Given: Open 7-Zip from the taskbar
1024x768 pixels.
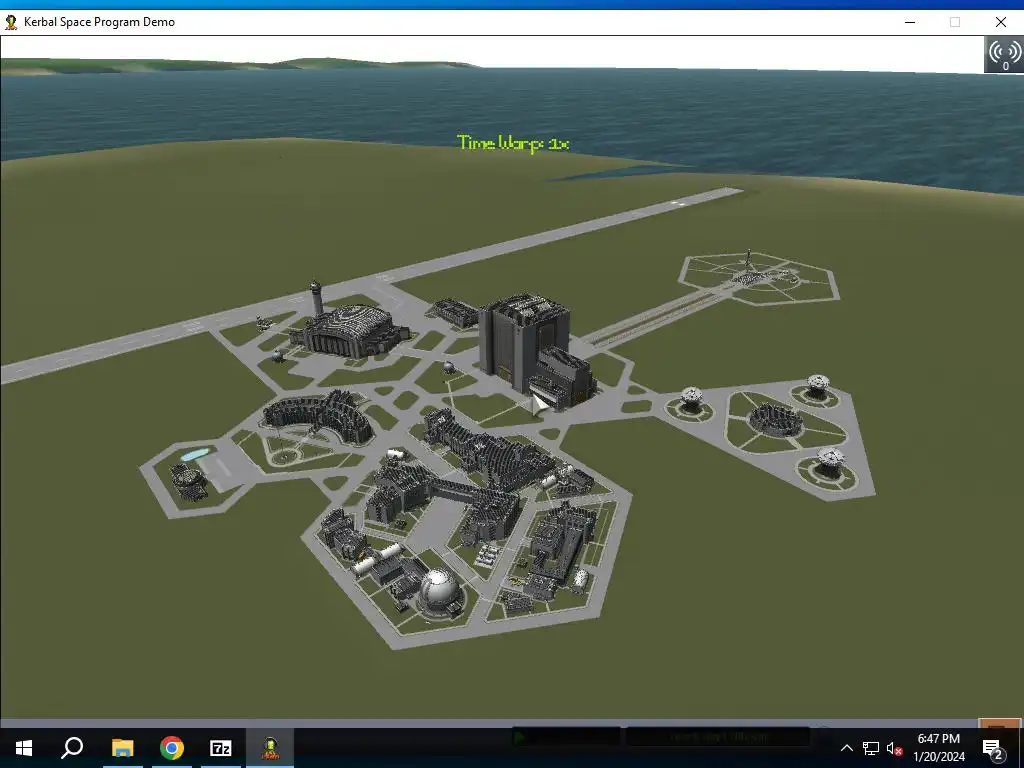Looking at the screenshot, I should coord(221,748).
